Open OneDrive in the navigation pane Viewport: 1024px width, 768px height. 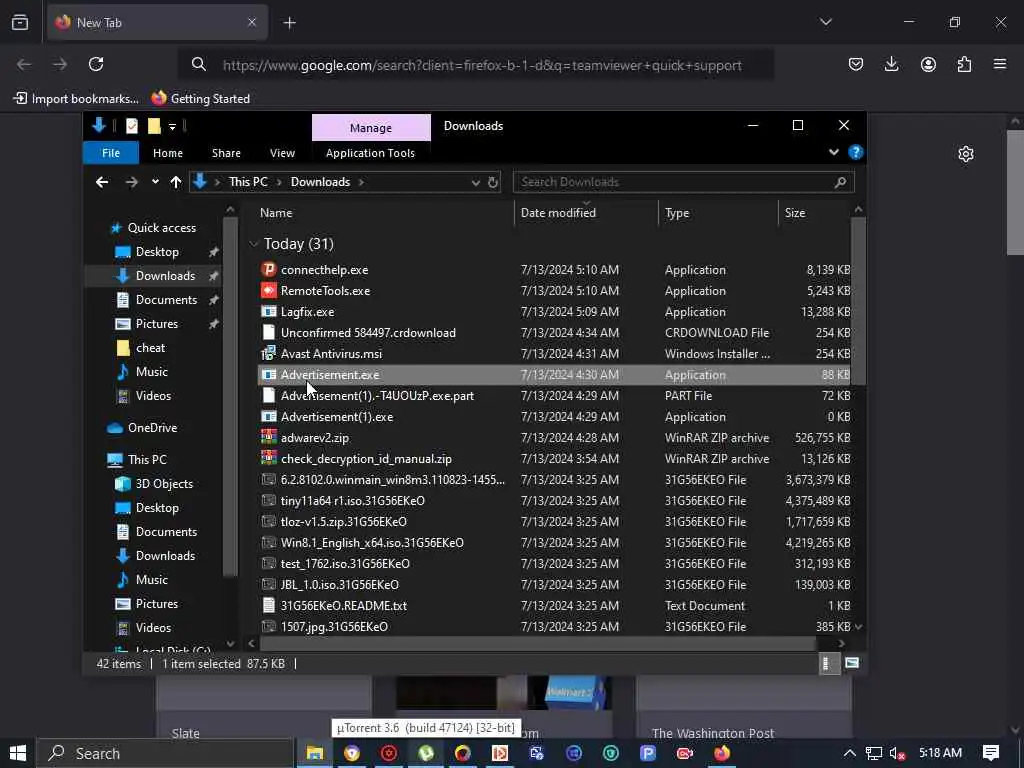(x=152, y=428)
